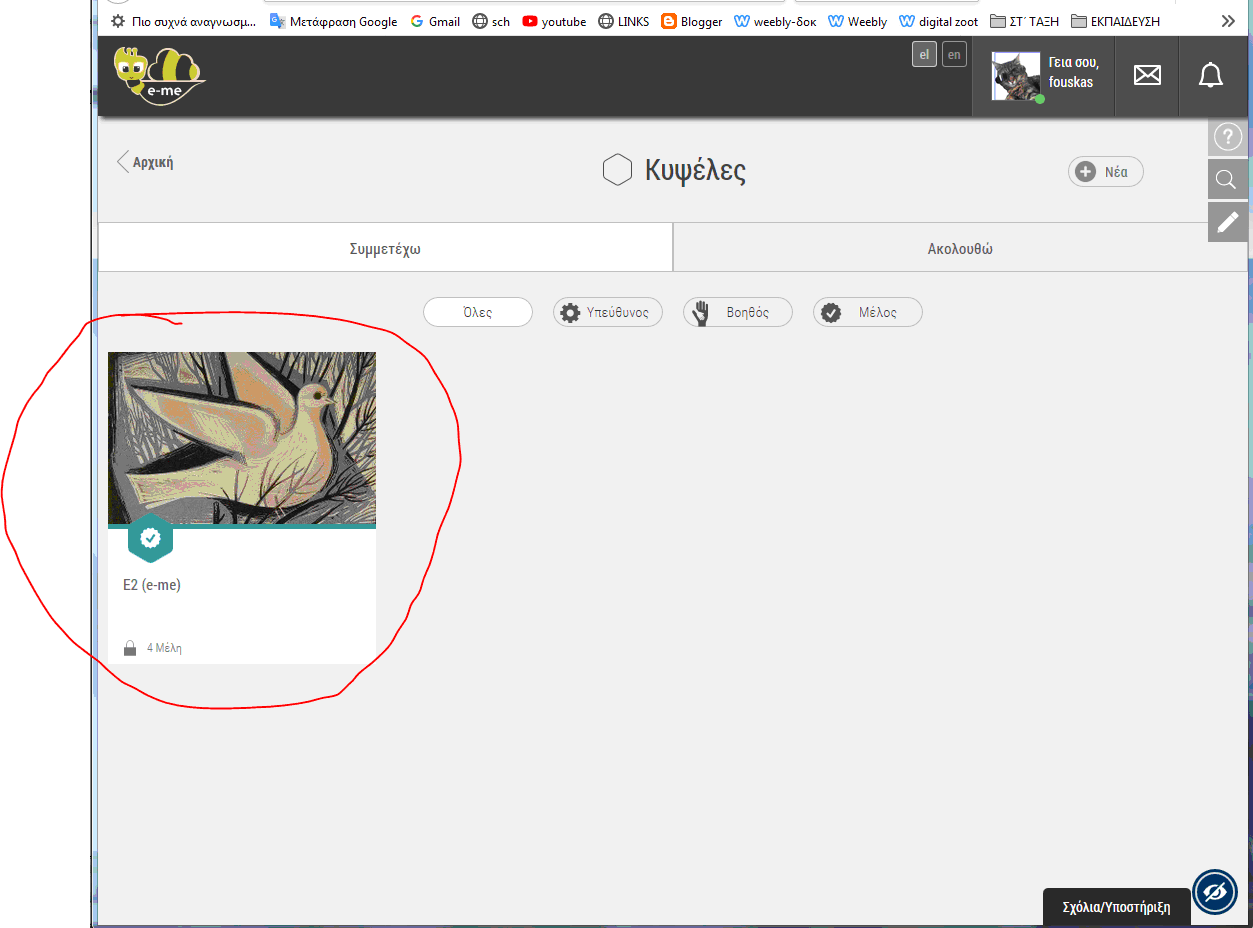Image resolution: width=1253 pixels, height=928 pixels.
Task: Click the Γεια σου, fouskas greeting
Action: coord(1074,72)
